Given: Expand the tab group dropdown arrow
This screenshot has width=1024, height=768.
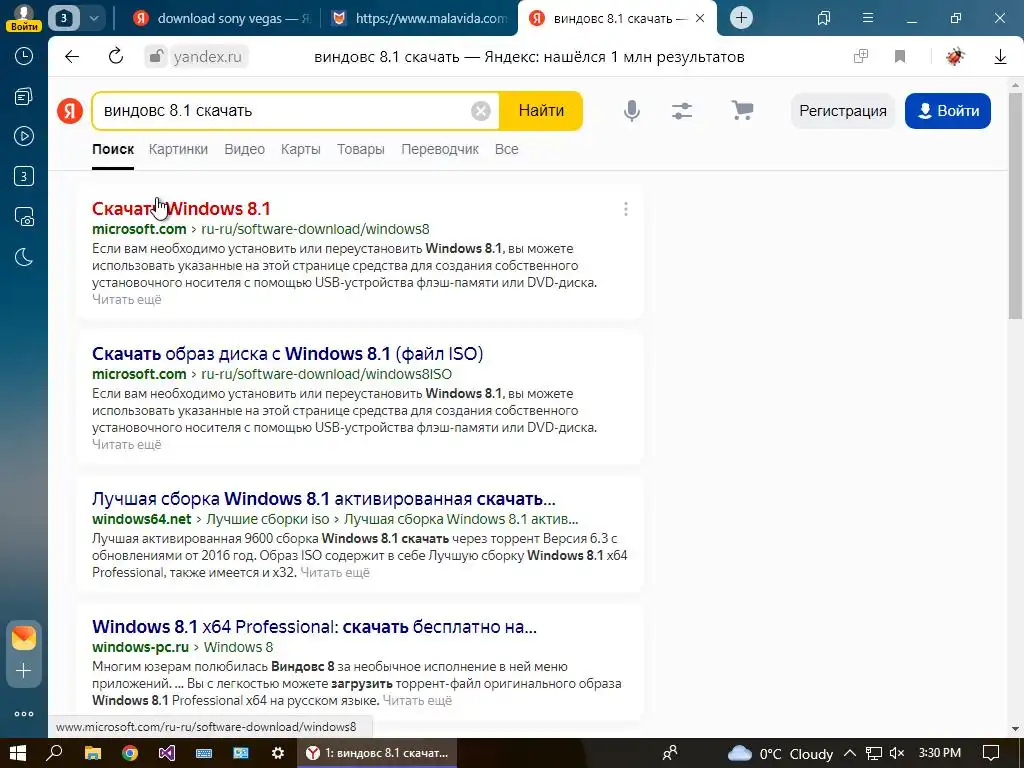Looking at the screenshot, I should [x=93, y=18].
